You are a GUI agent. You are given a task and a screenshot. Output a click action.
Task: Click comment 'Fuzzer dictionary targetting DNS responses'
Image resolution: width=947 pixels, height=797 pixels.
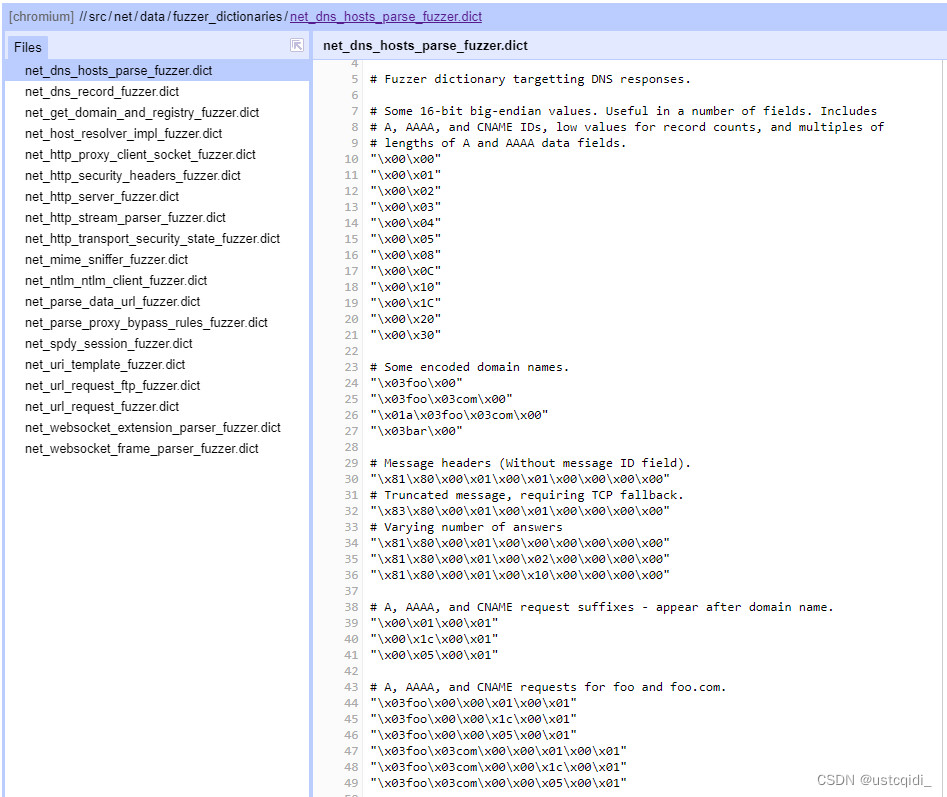(x=530, y=79)
